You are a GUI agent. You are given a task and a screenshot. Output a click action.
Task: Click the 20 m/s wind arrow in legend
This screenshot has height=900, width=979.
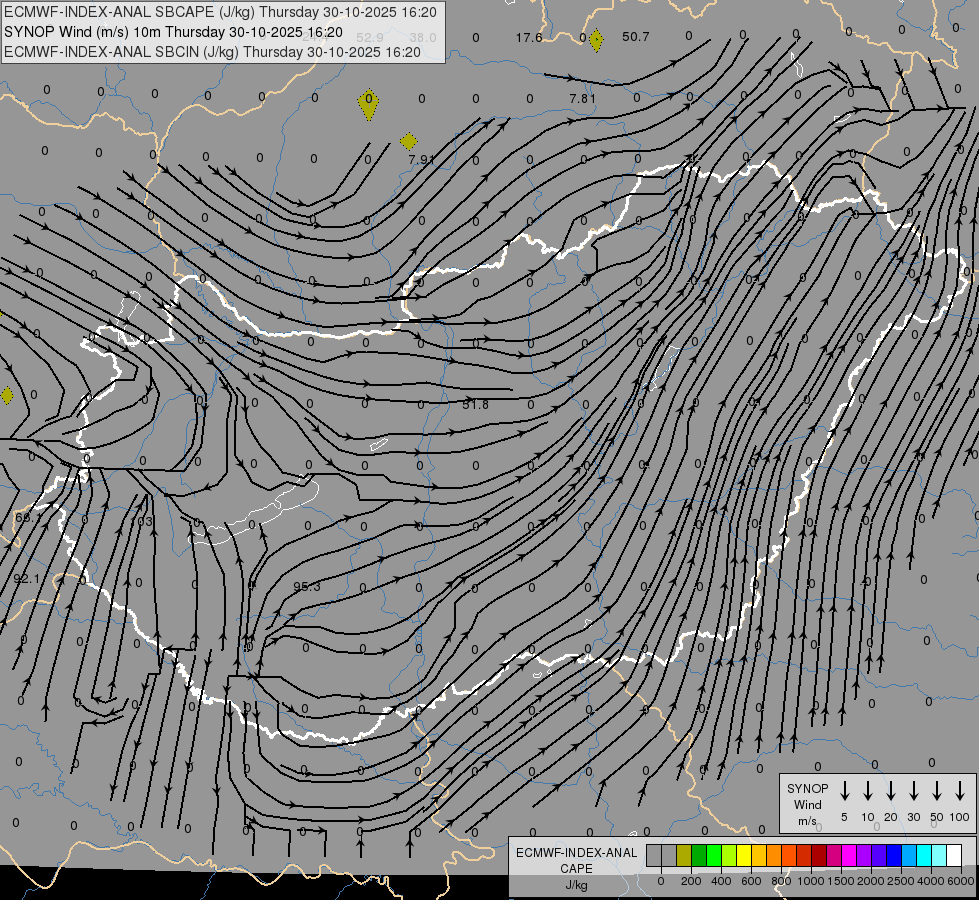coord(891,791)
